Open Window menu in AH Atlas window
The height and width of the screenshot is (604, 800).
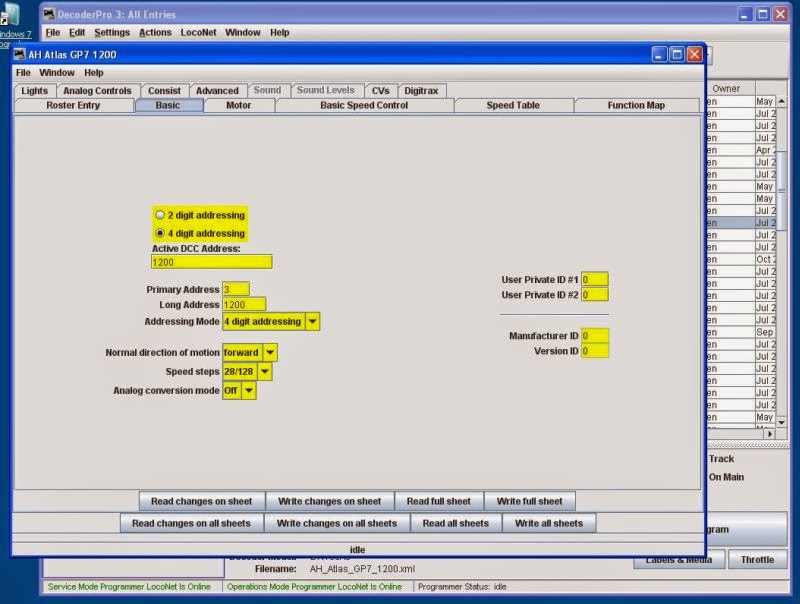(x=57, y=73)
